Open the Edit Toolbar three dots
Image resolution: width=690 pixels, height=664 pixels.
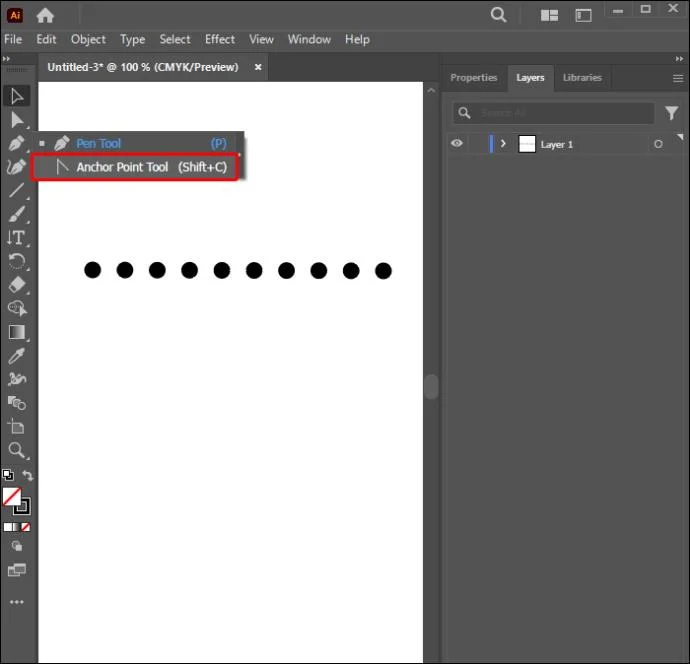pos(17,602)
